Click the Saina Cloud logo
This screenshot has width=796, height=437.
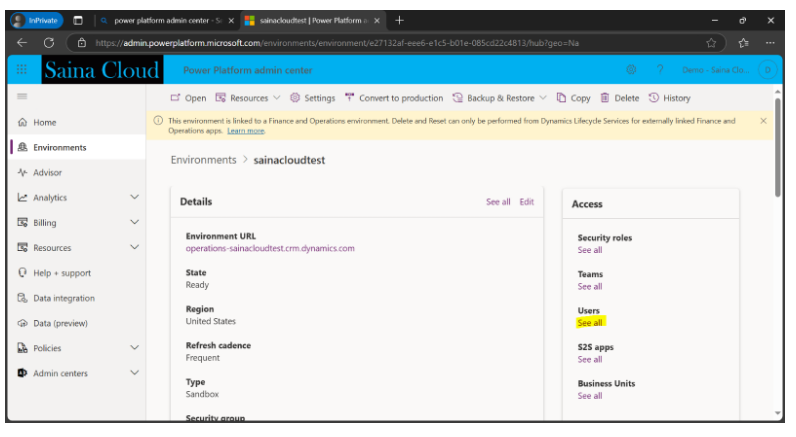102,70
